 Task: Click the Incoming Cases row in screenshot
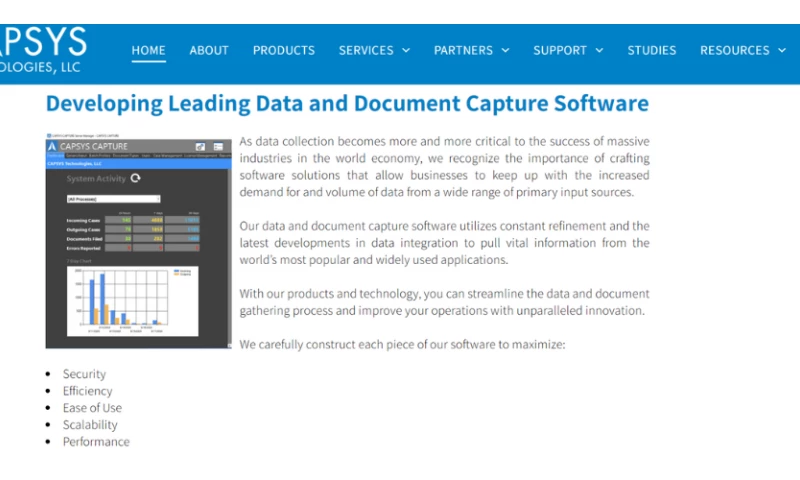pyautogui.click(x=135, y=220)
